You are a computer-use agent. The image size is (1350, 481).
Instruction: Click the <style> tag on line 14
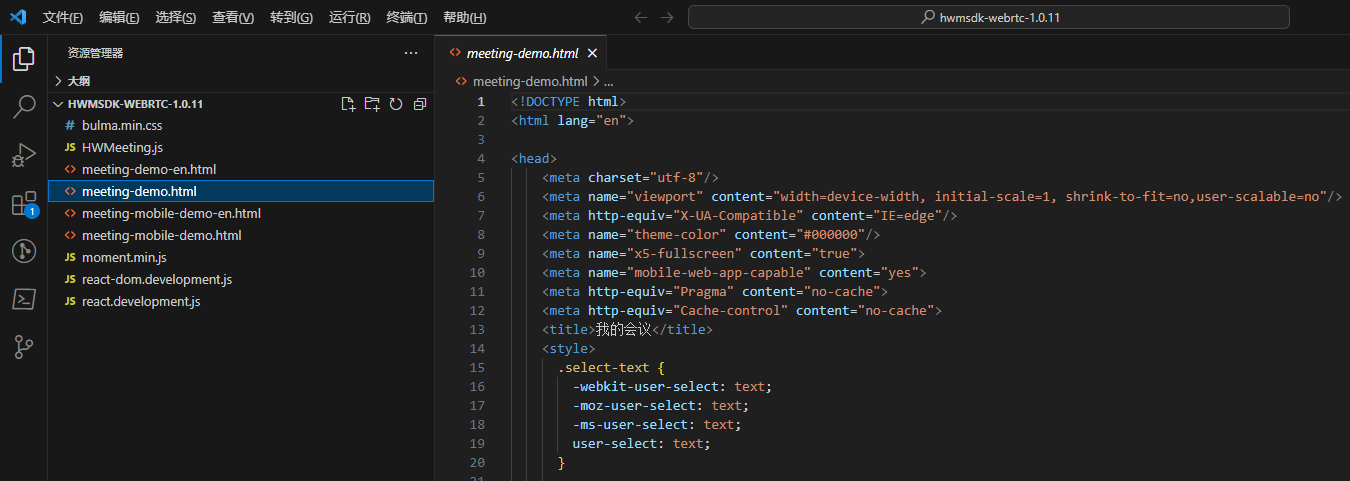point(568,349)
